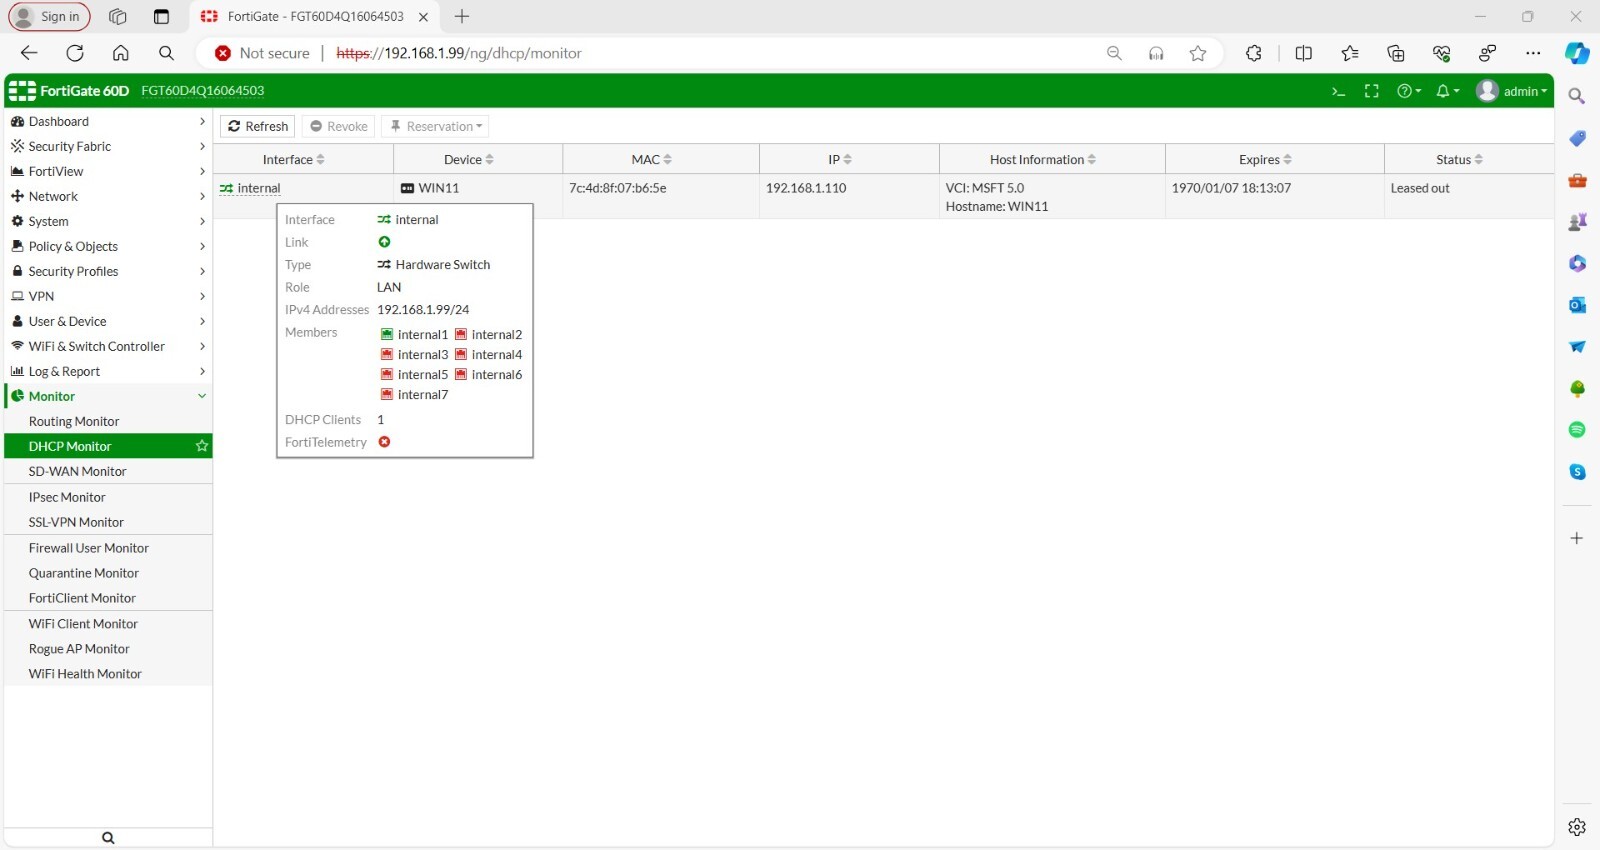Image resolution: width=1600 pixels, height=850 pixels.
Task: Click the Not secure warning icon
Action: 223,53
